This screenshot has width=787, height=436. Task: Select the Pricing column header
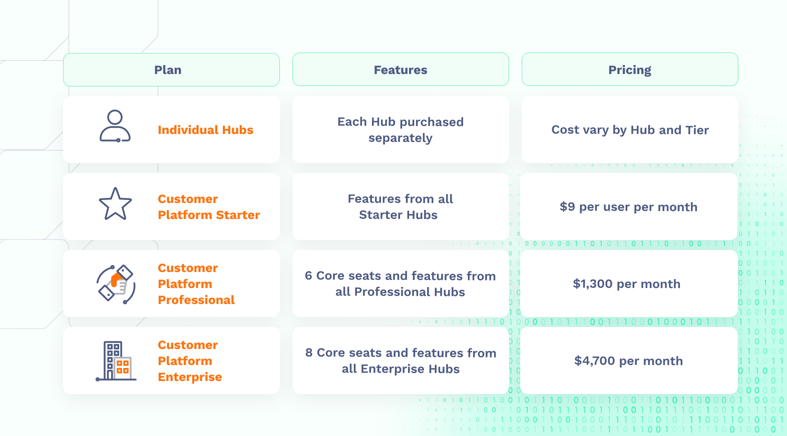629,70
